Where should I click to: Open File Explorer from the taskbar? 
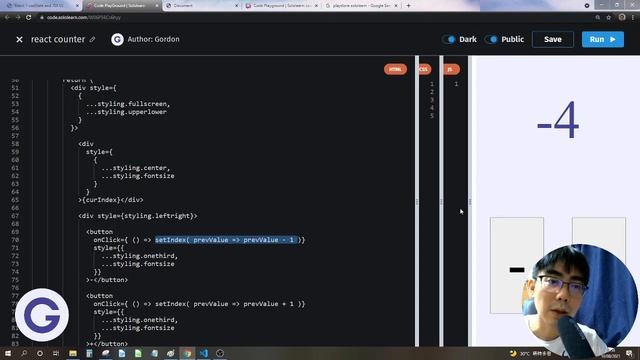pos(73,353)
